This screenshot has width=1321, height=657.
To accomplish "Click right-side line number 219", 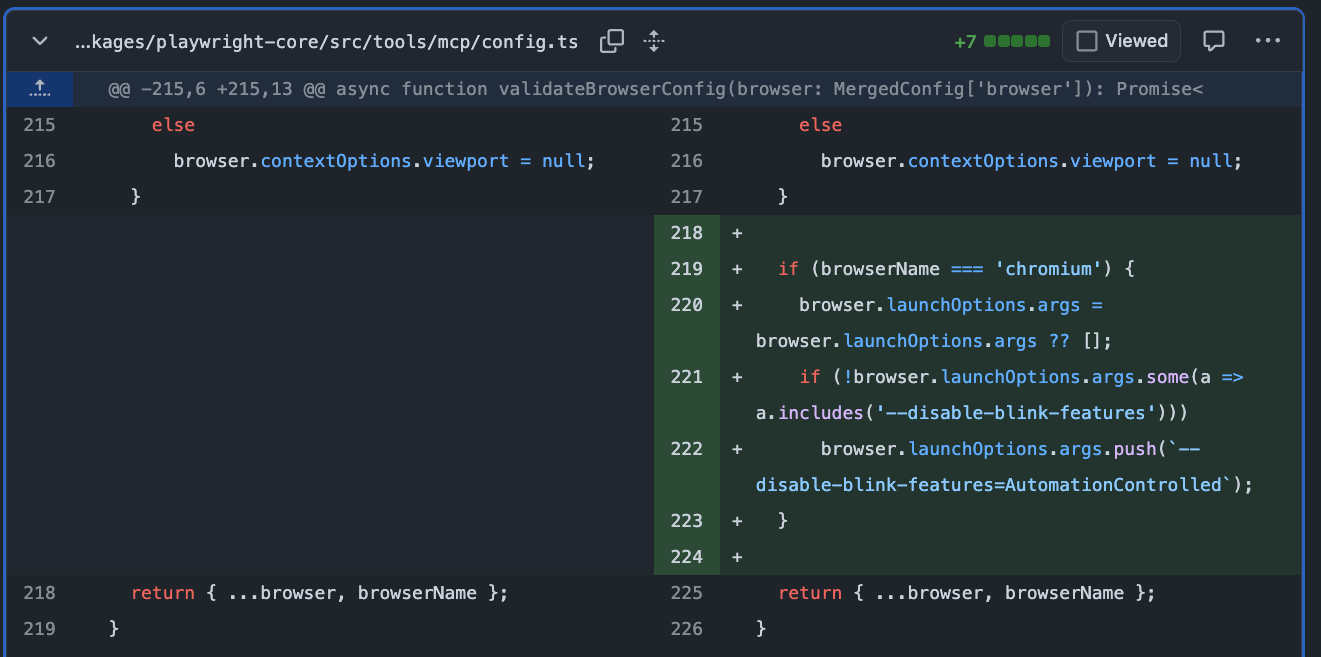I will (686, 269).
